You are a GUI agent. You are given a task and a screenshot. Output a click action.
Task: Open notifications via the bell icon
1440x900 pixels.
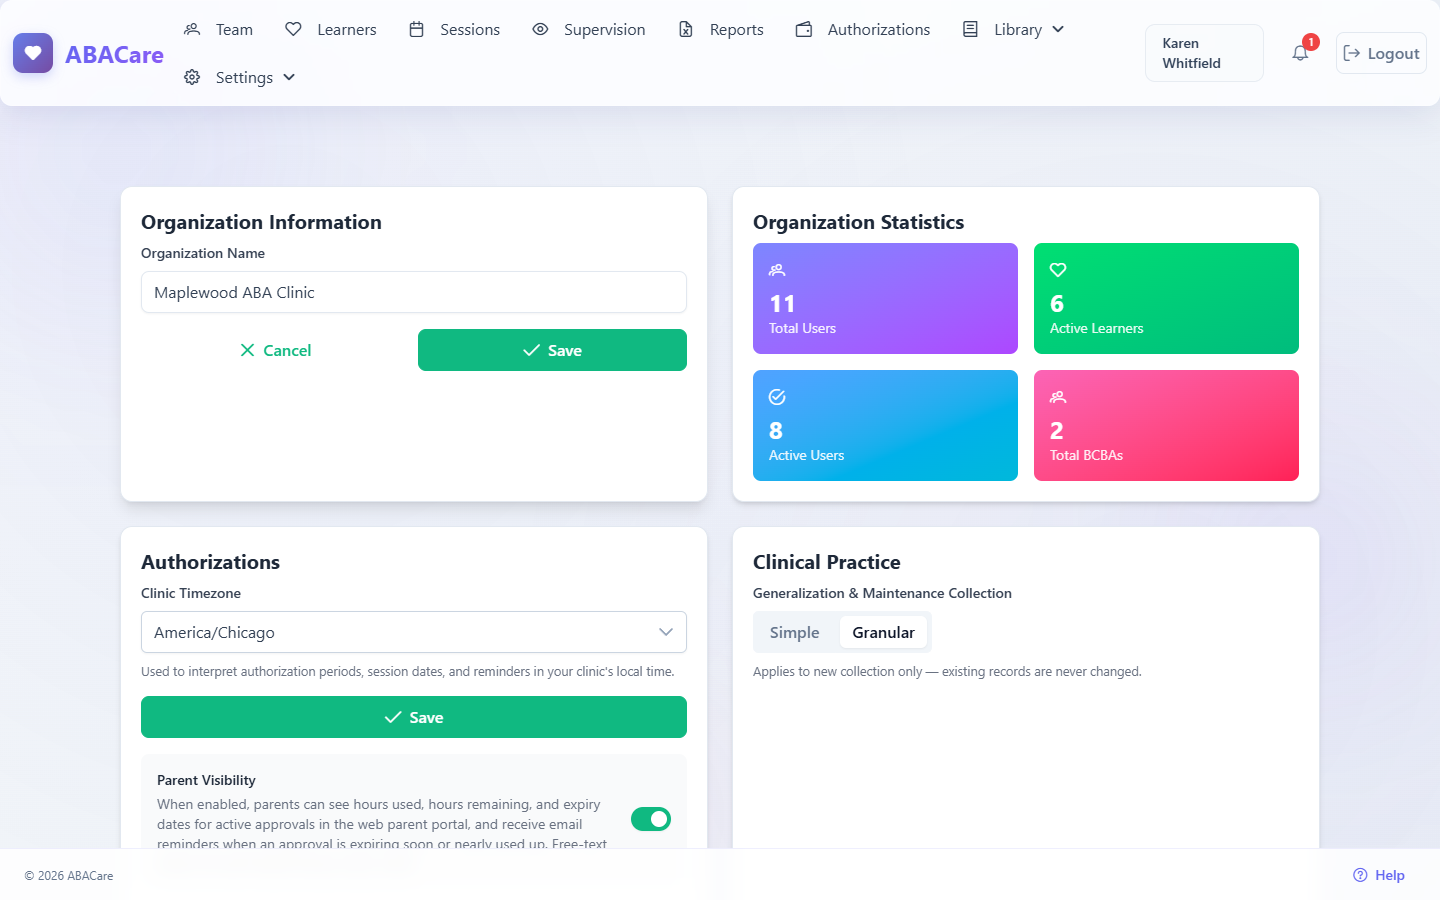click(x=1300, y=53)
